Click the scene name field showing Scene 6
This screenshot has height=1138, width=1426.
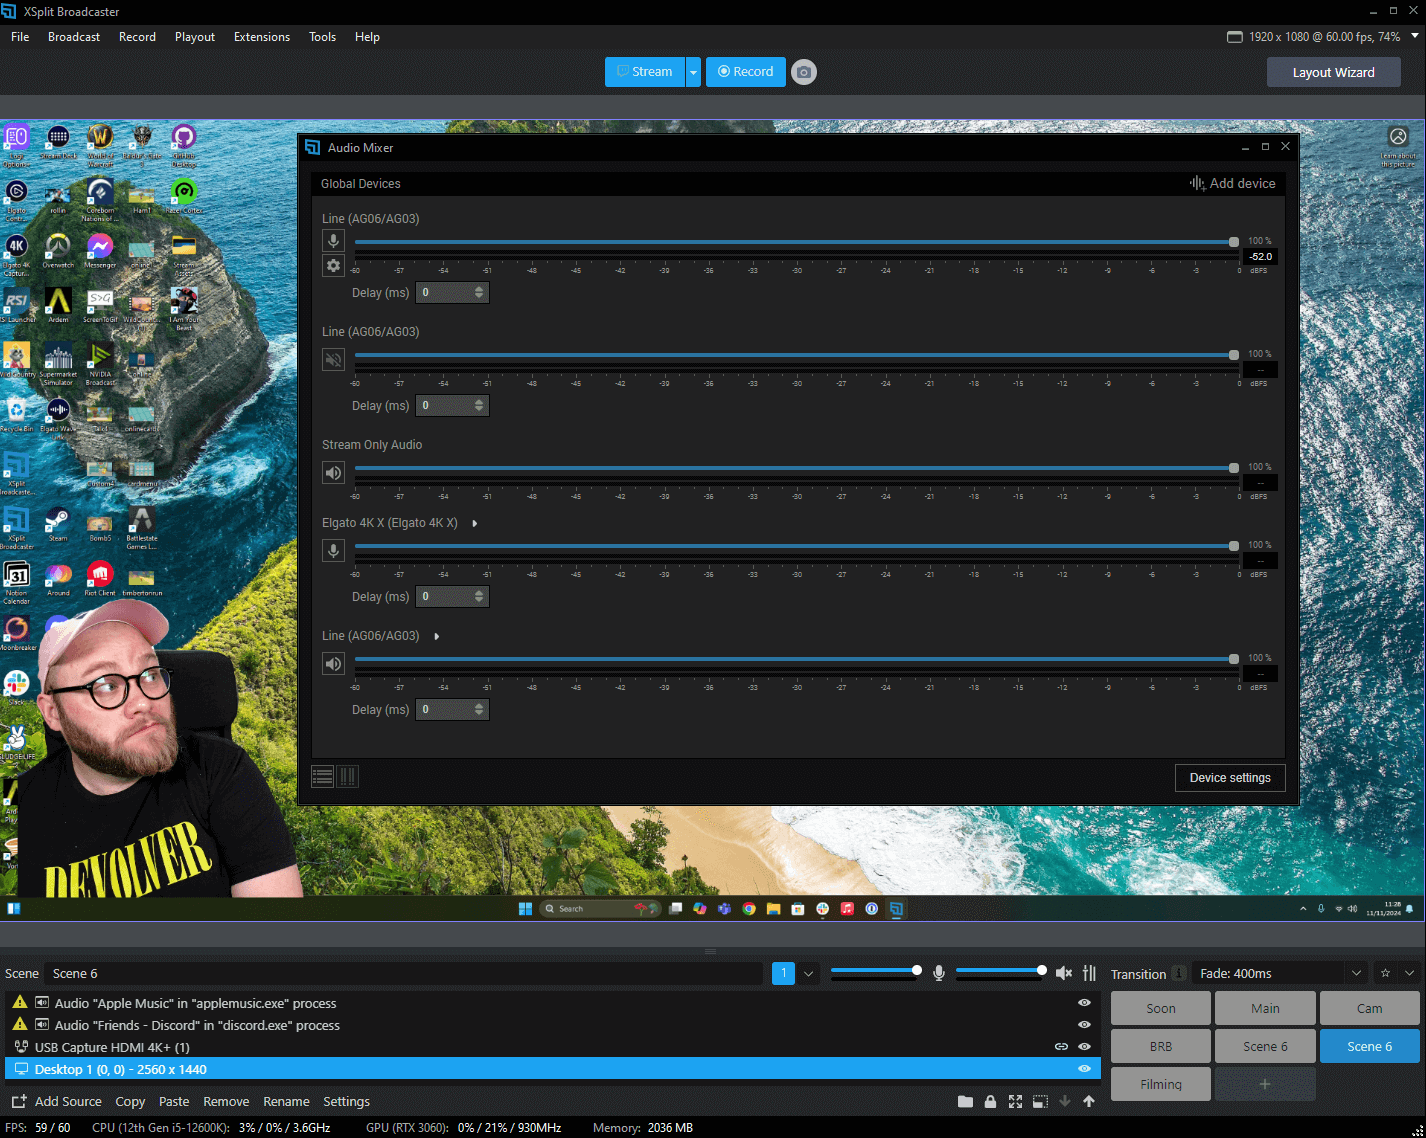pos(404,973)
